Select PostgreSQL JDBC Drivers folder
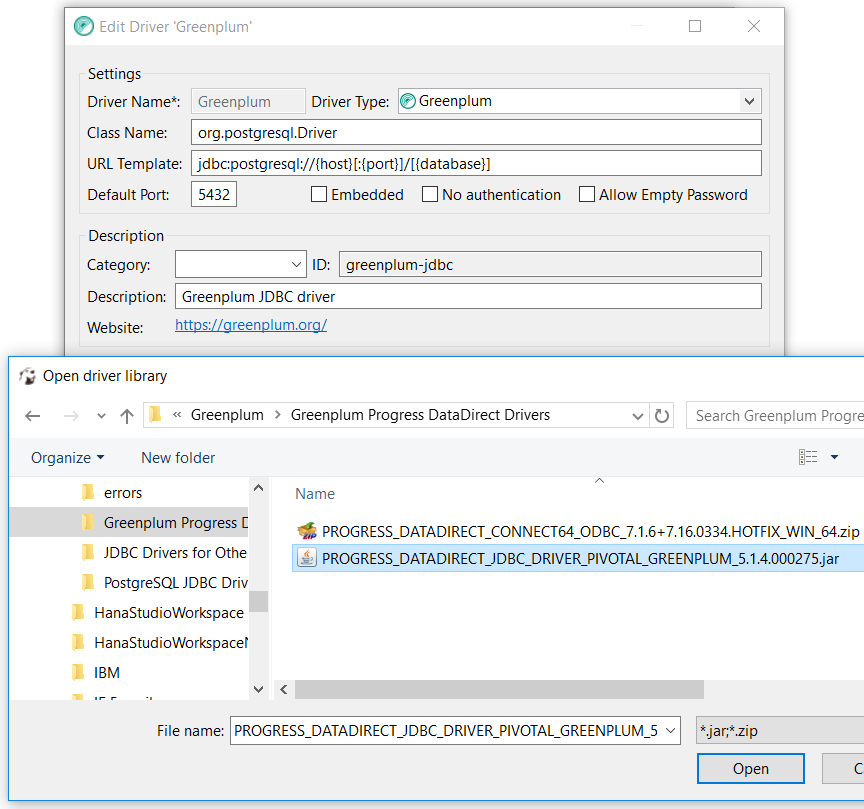 [175, 583]
